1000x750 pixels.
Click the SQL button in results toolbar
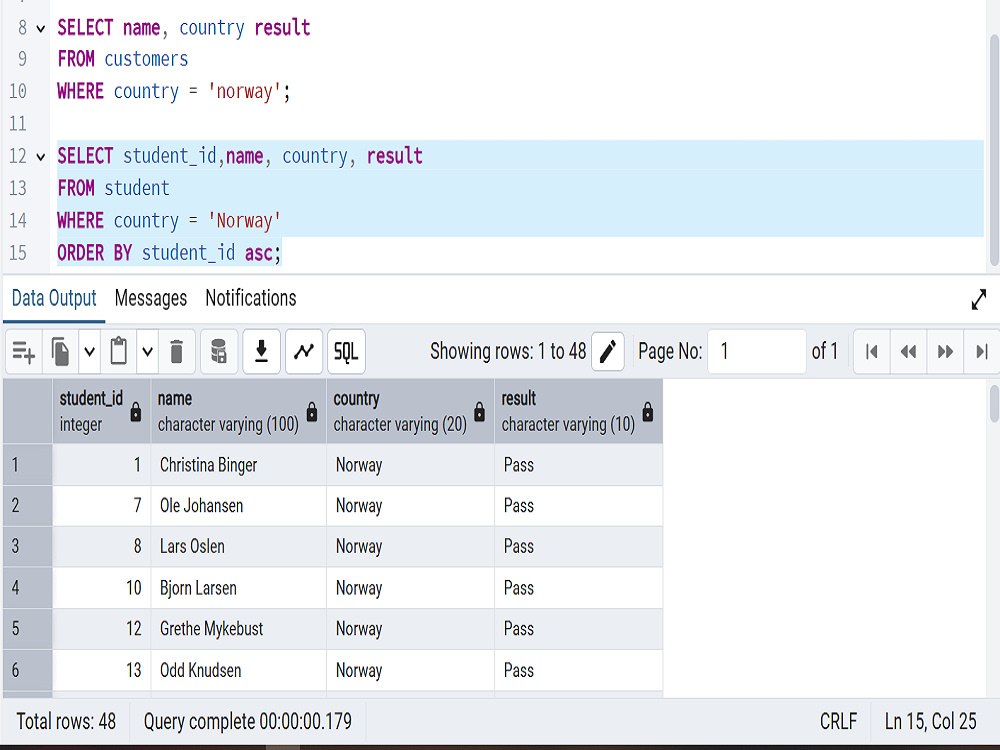point(346,351)
